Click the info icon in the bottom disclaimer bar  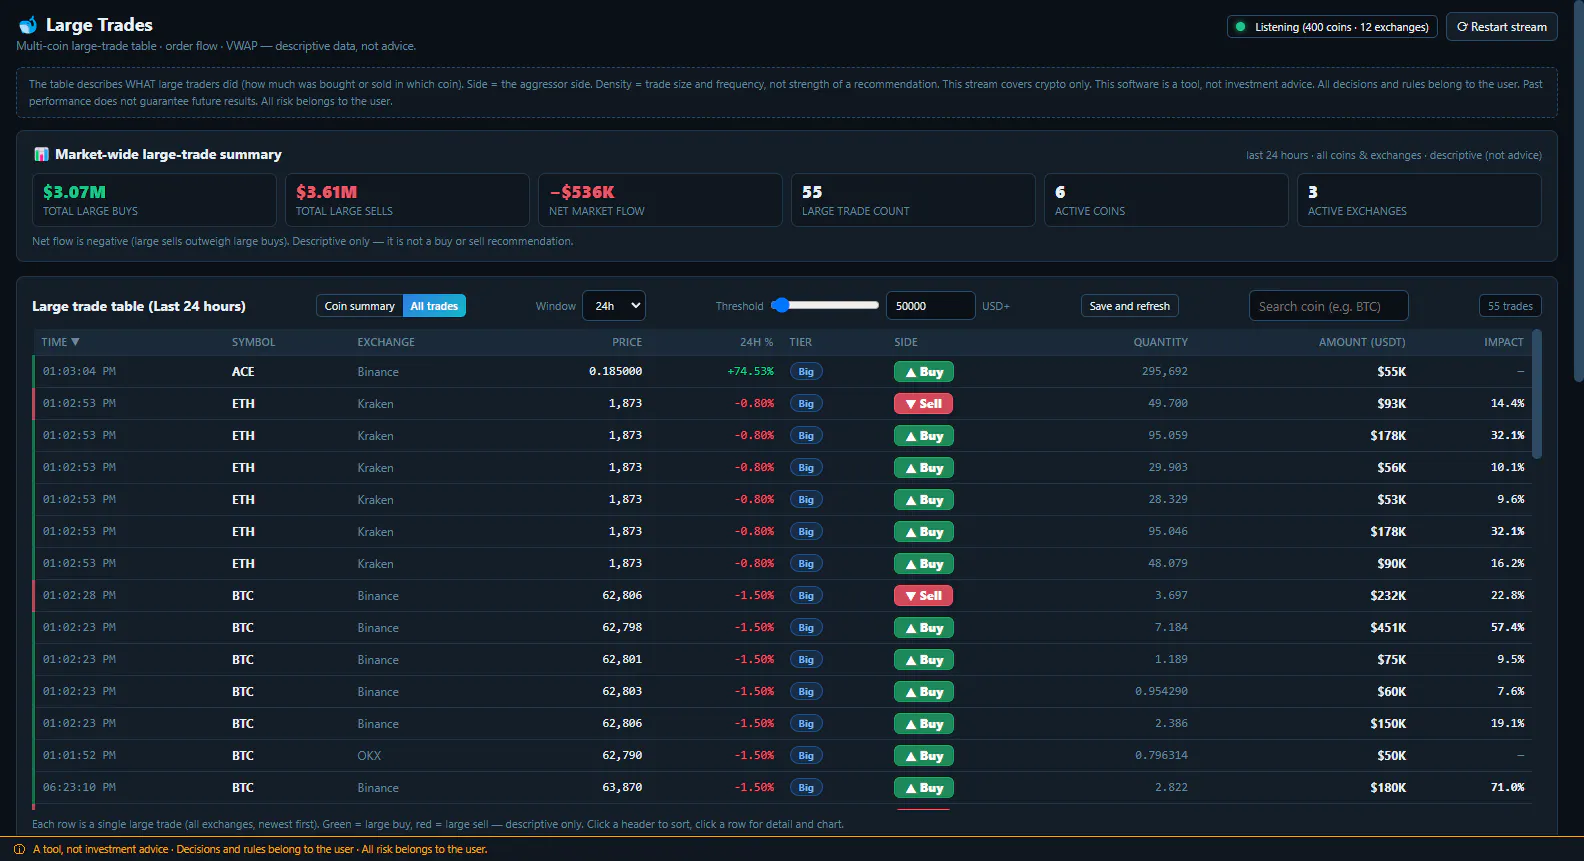[19, 849]
